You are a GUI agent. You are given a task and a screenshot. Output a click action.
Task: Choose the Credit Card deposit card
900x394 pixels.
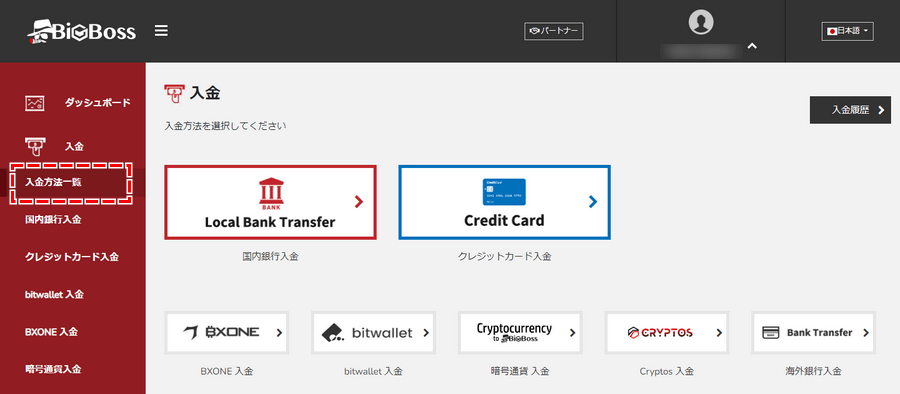tap(505, 202)
